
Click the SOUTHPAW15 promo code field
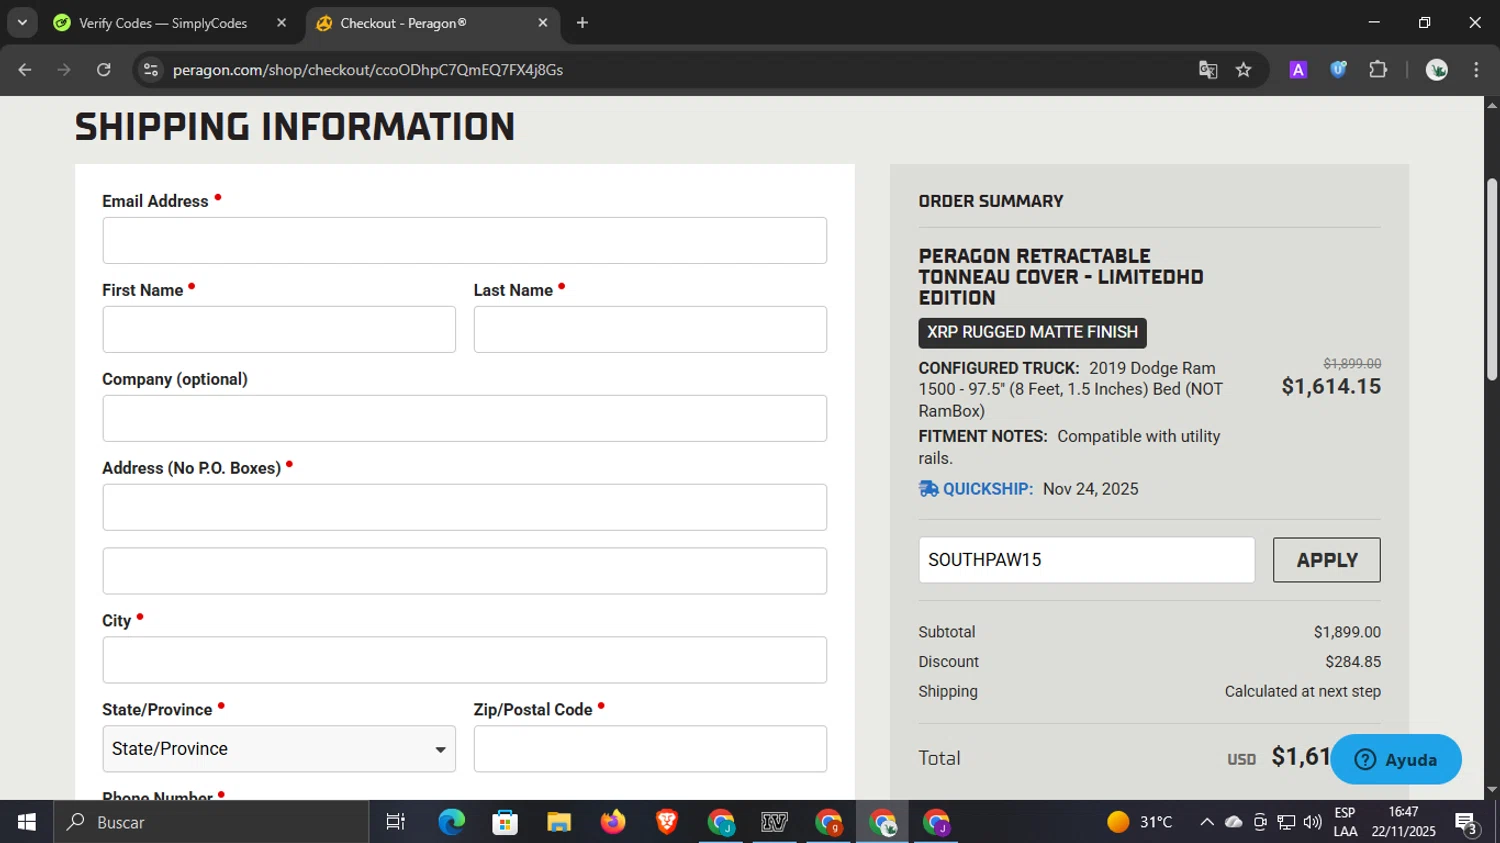(x=1087, y=560)
